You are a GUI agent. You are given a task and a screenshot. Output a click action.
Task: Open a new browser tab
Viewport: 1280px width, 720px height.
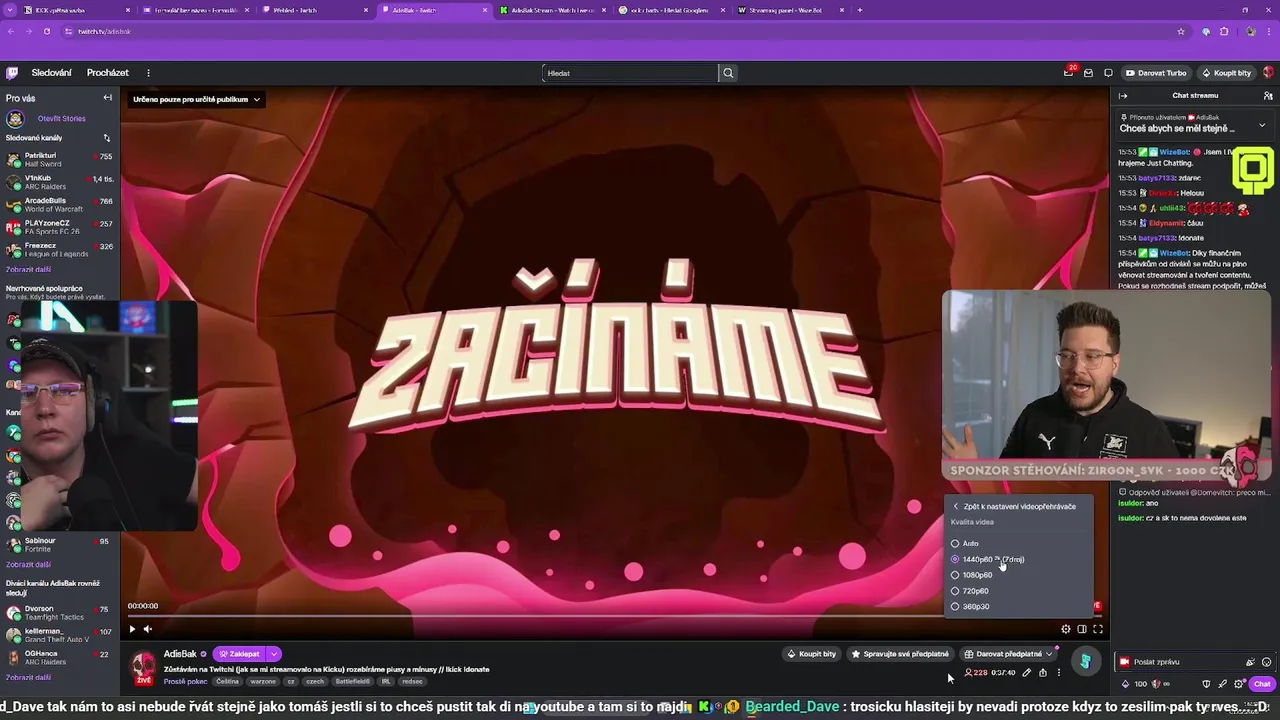pyautogui.click(x=860, y=10)
